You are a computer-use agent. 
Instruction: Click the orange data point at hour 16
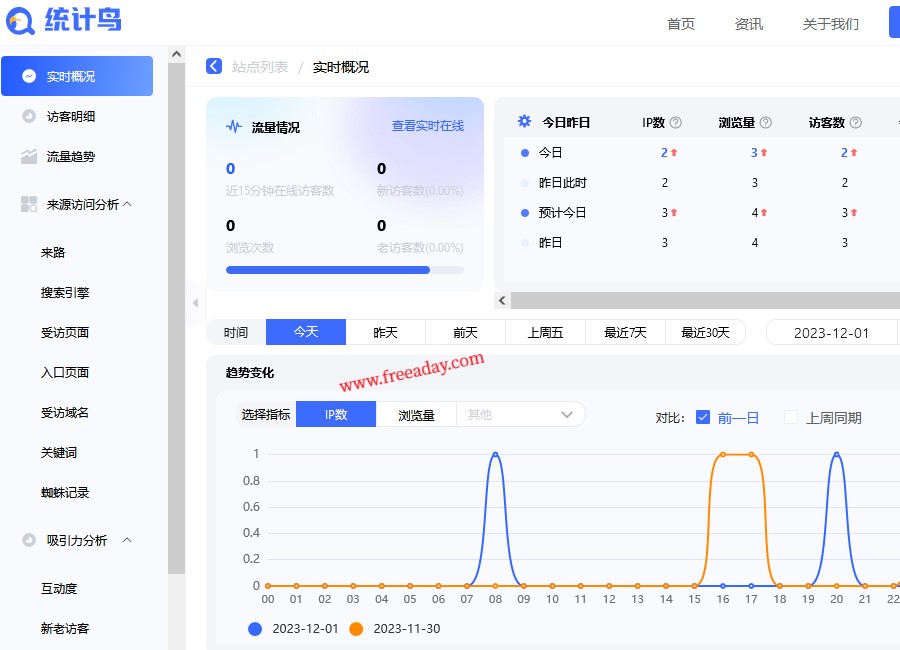(x=723, y=455)
